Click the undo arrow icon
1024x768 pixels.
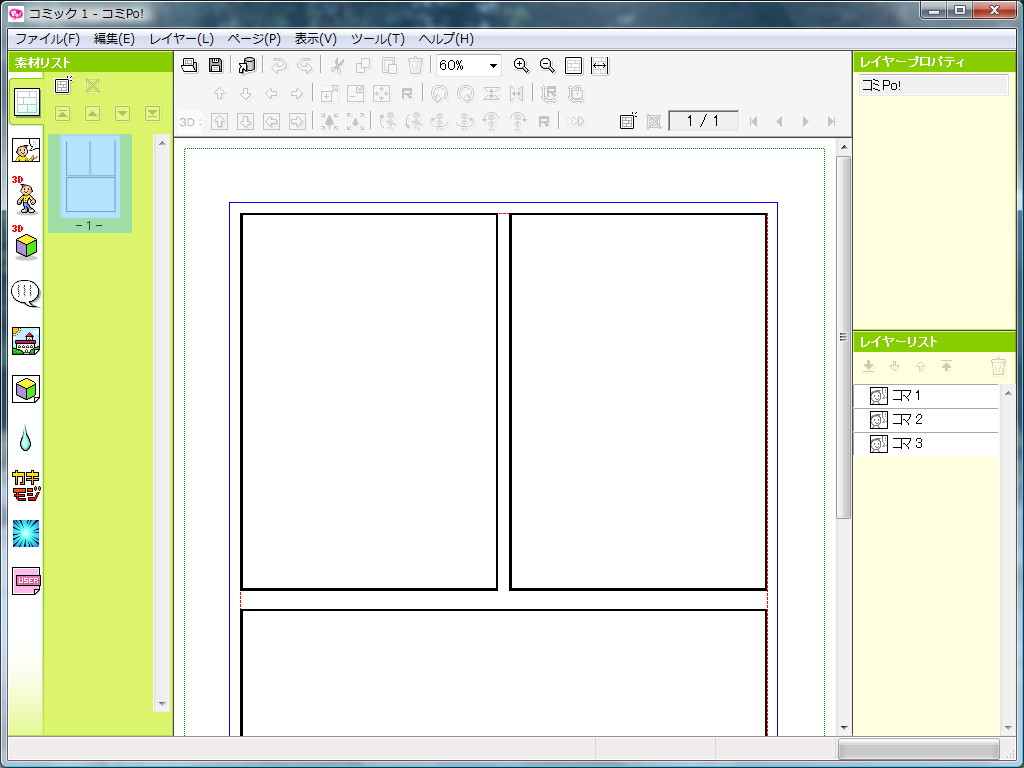tap(279, 65)
